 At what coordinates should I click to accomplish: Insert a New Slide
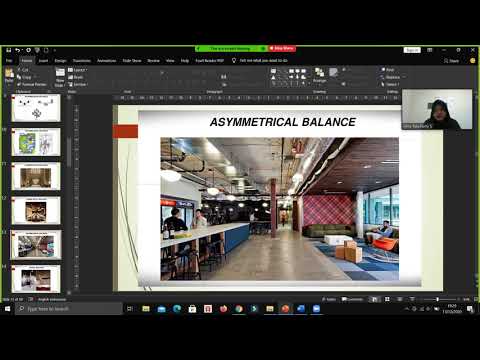[x=60, y=77]
